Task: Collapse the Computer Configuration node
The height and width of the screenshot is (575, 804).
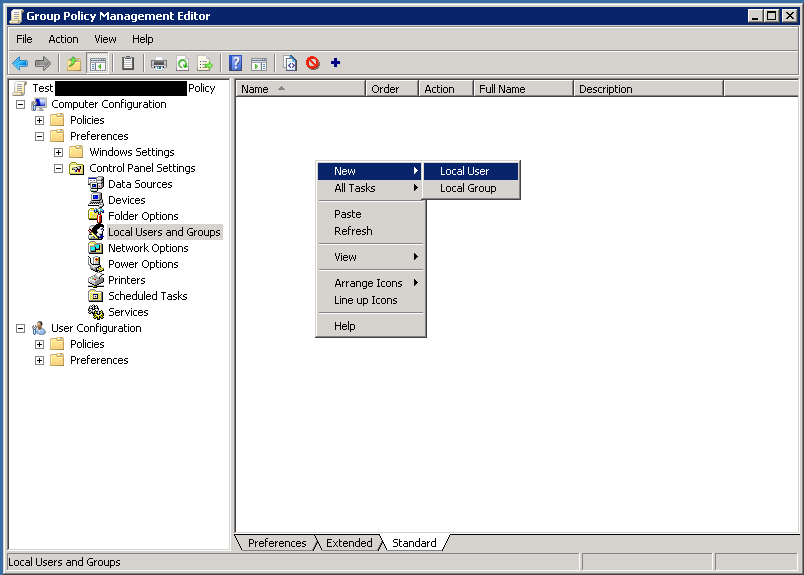Action: coord(21,104)
